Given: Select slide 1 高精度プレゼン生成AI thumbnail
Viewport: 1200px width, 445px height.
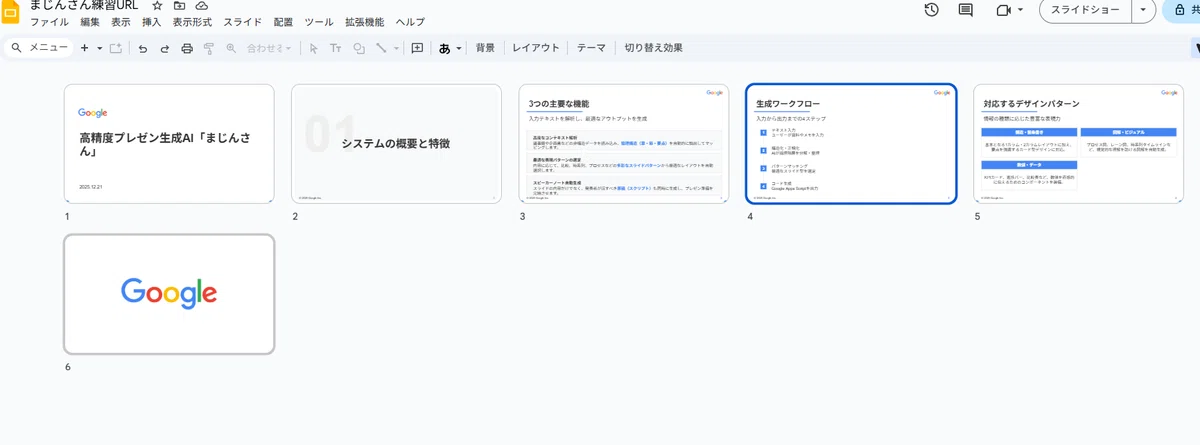Looking at the screenshot, I should coord(169,144).
